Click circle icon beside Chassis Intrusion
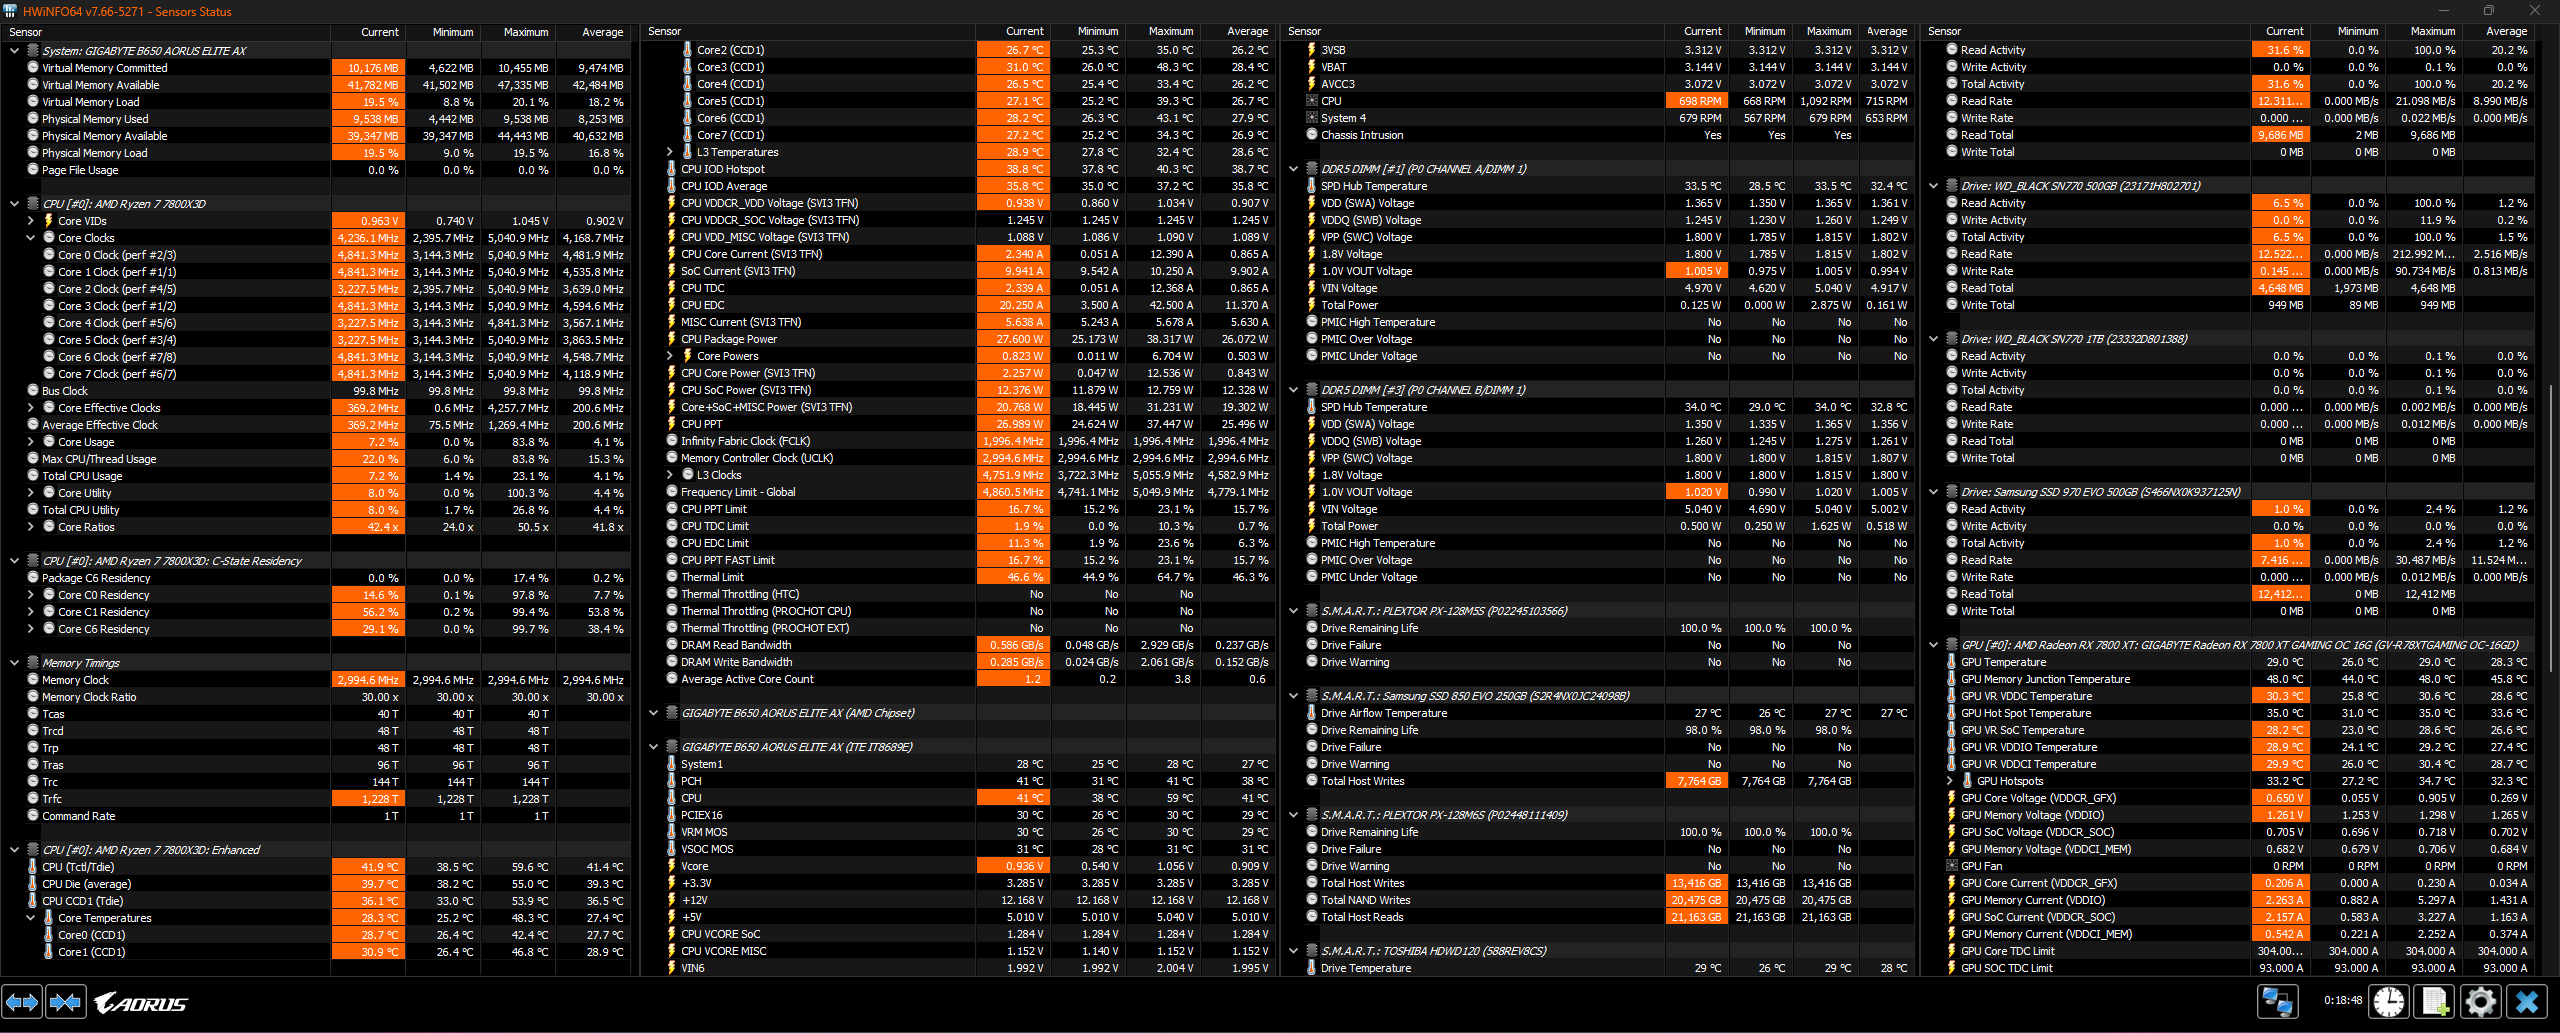2560x1033 pixels. (x=1311, y=135)
